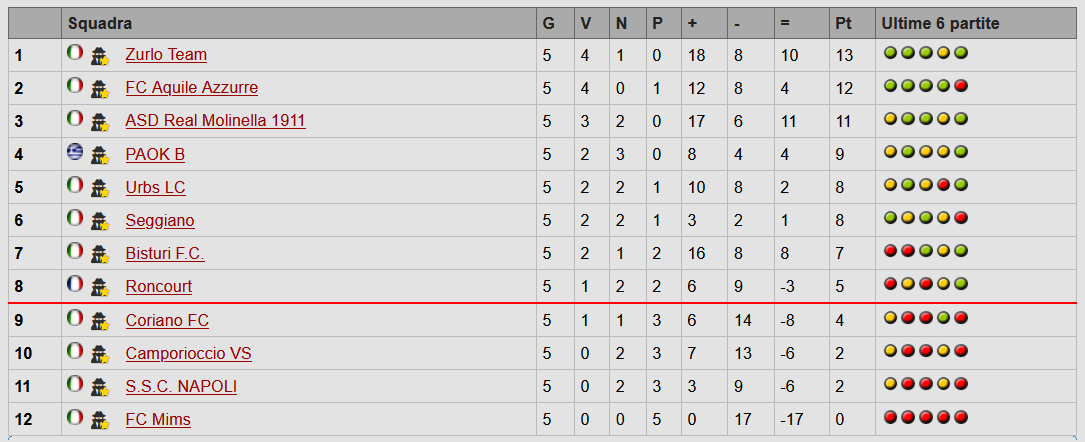Click the Squadra column header
This screenshot has height=442, width=1085.
click(x=100, y=23)
